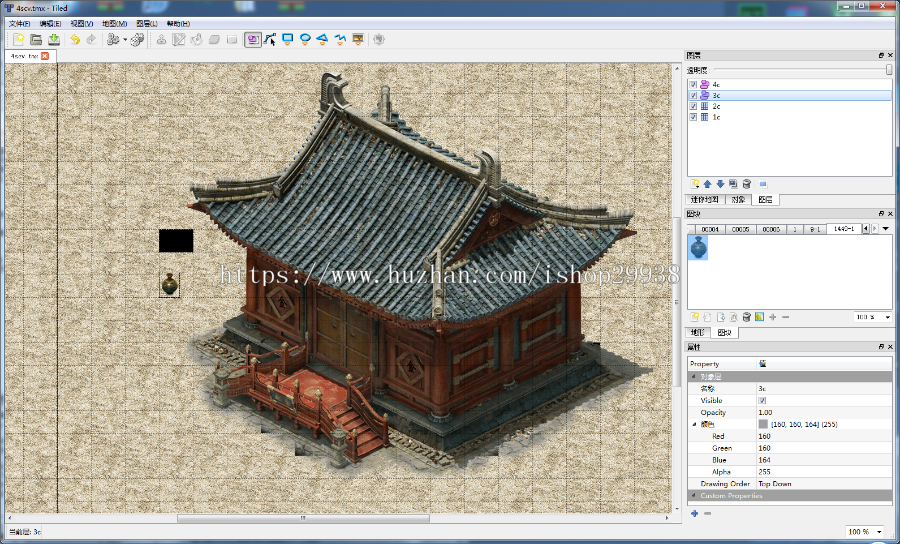Open the tileset tabs list dropdown

click(886, 229)
